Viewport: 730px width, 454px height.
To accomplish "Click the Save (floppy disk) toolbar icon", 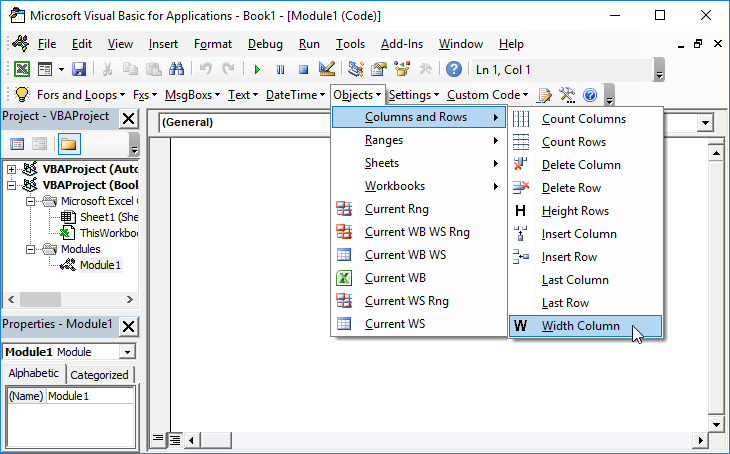I will point(78,69).
